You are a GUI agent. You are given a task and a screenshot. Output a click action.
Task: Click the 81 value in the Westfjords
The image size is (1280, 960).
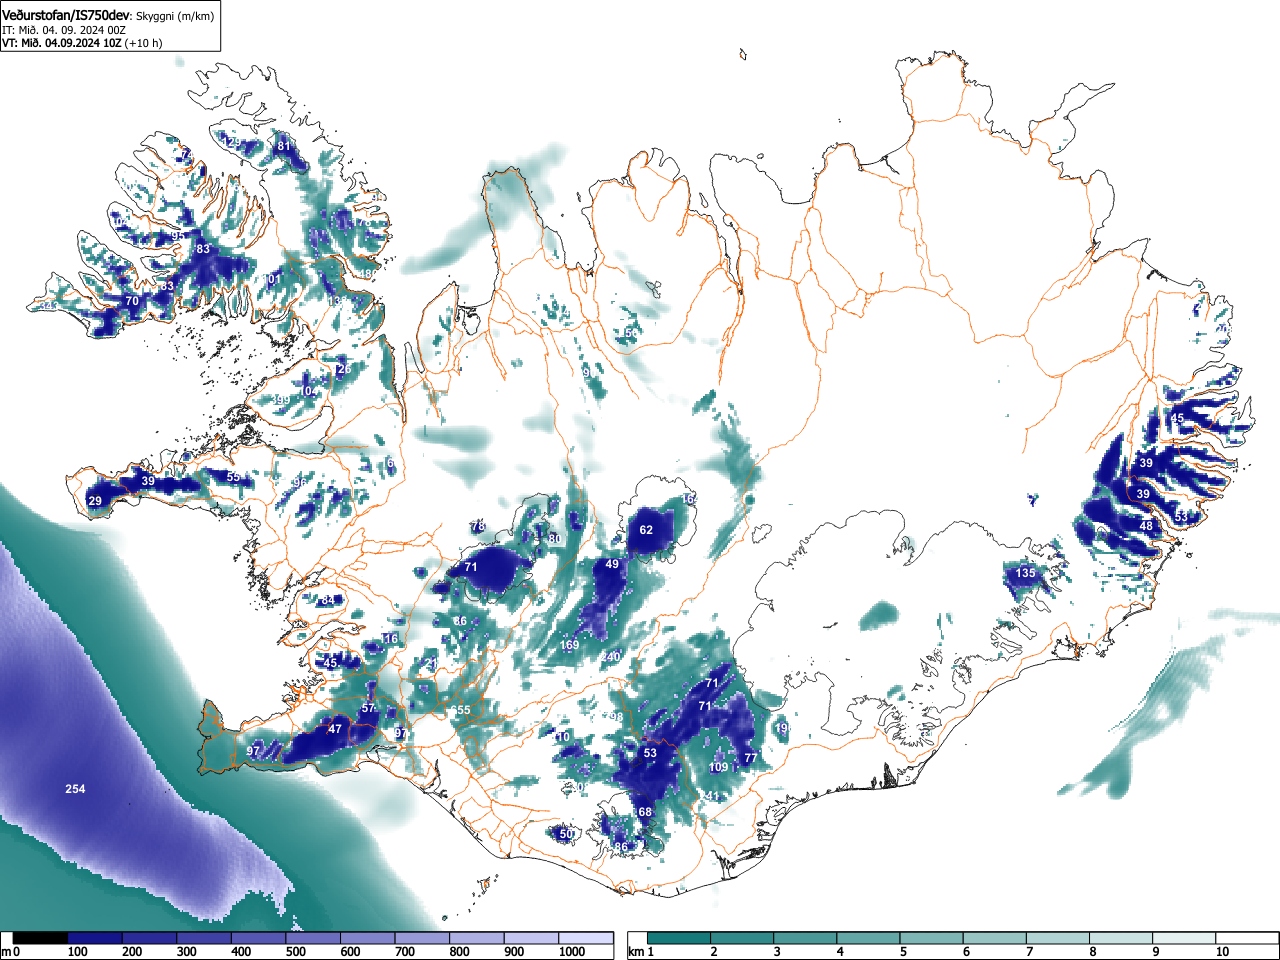coord(284,146)
